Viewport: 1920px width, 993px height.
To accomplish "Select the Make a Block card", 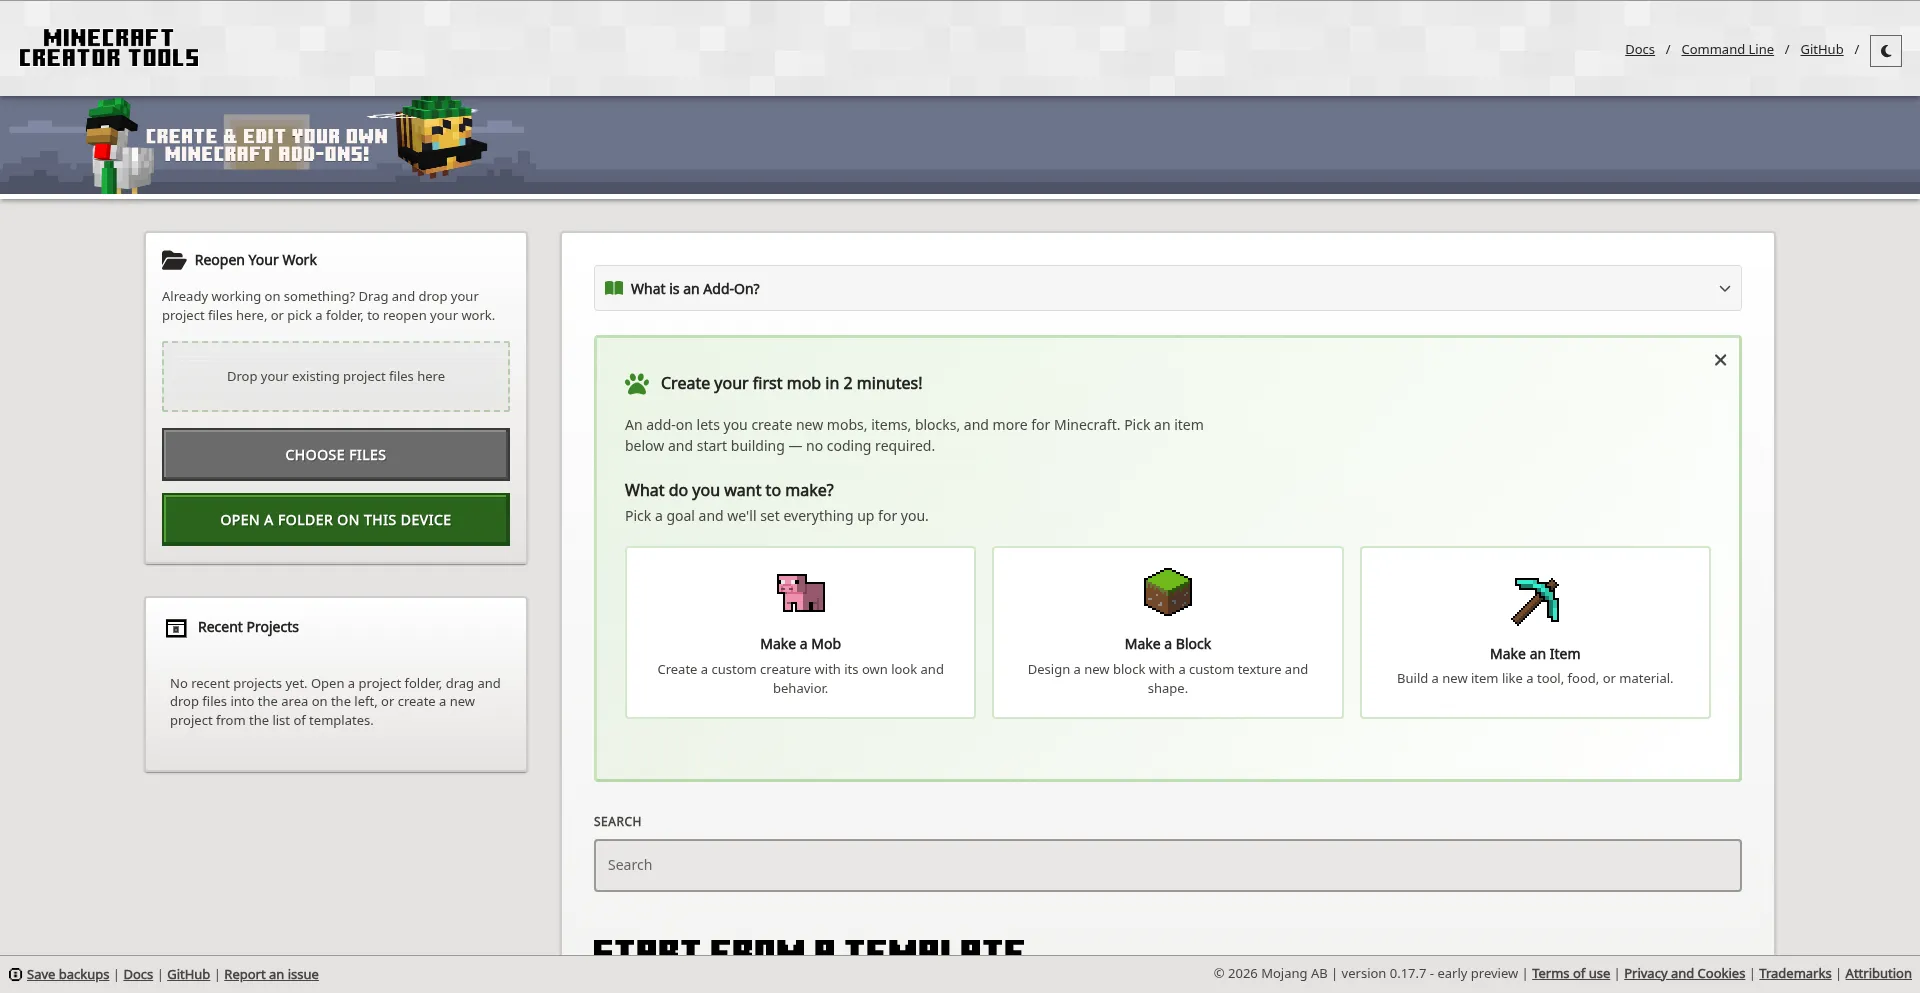I will point(1167,632).
